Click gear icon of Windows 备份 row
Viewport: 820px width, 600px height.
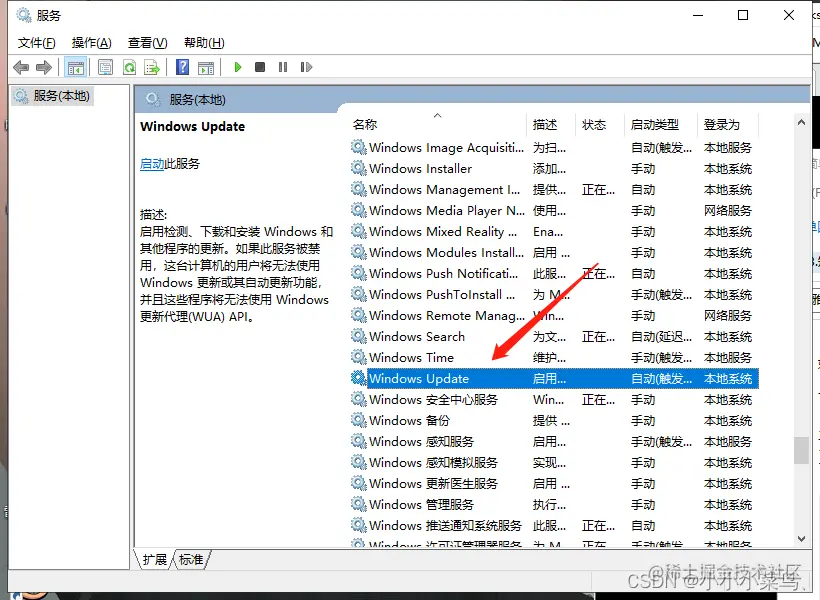coord(358,420)
